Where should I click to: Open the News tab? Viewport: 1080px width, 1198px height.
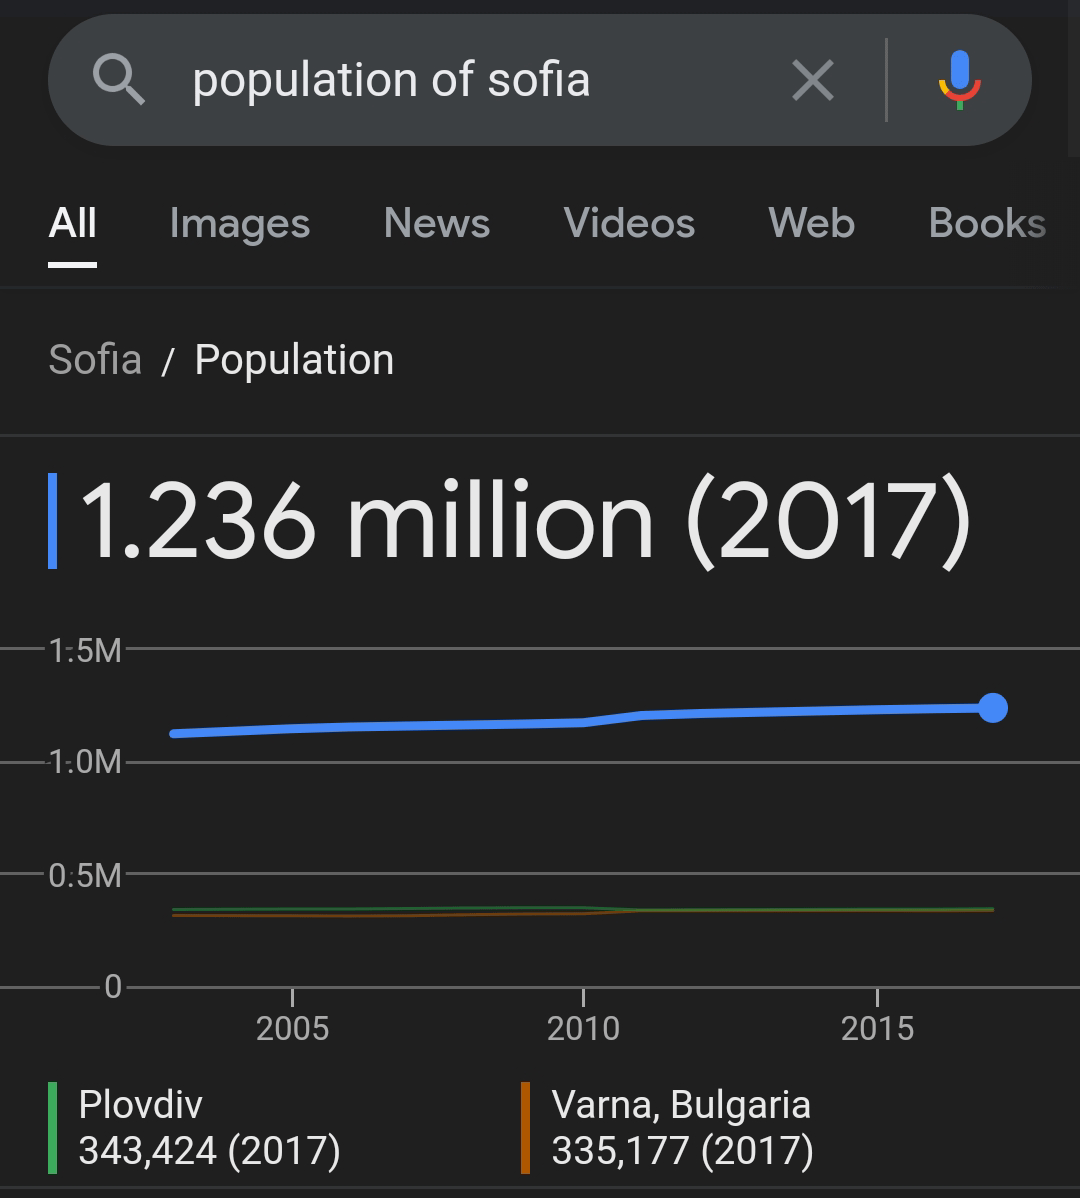point(436,223)
